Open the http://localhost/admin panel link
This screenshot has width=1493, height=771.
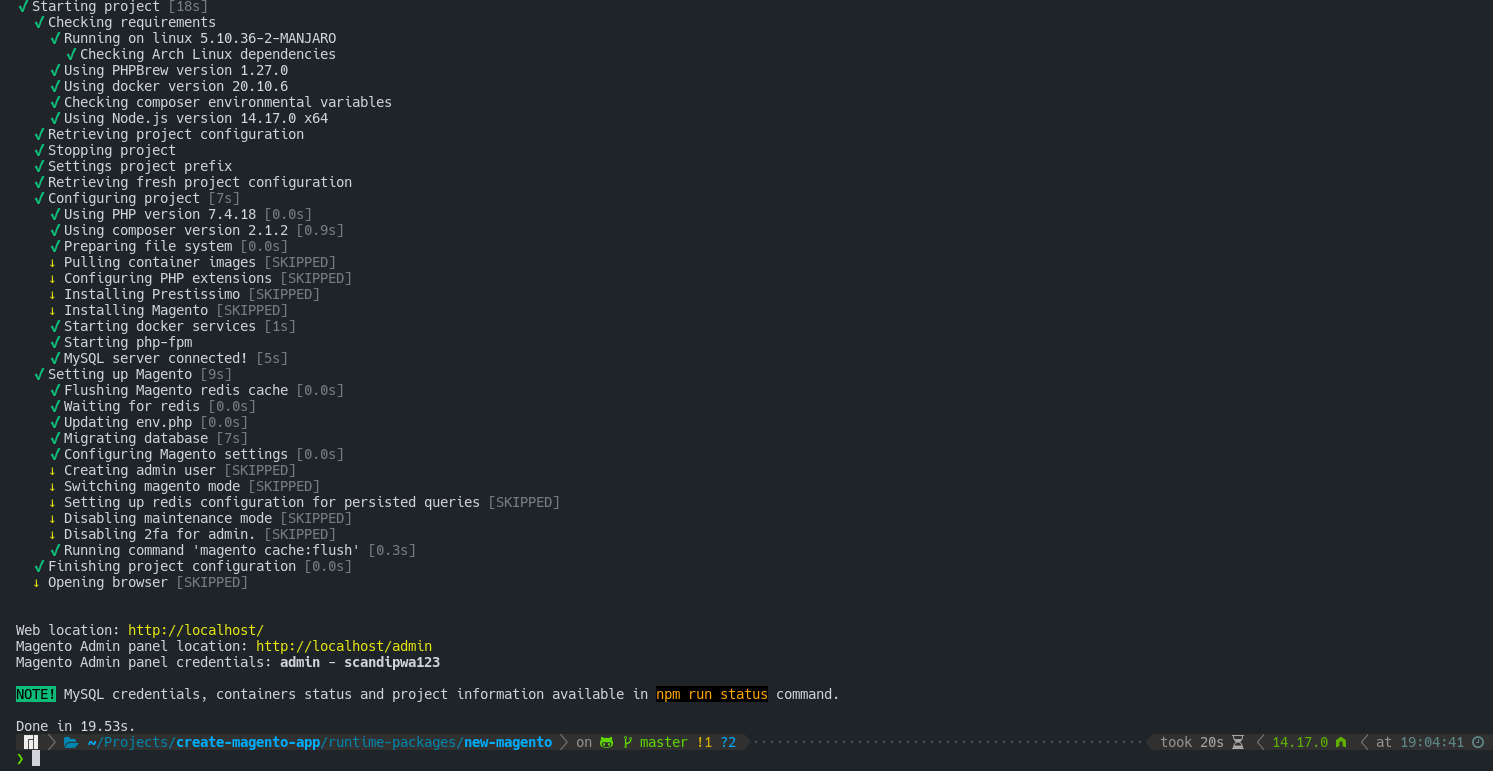pos(344,646)
